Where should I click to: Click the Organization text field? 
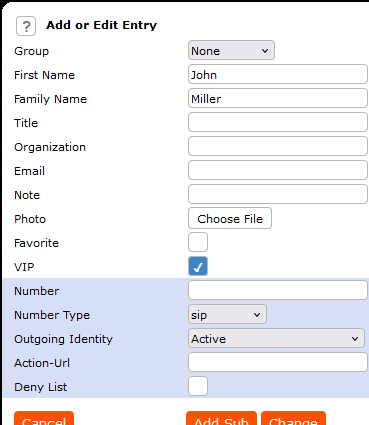point(278,146)
